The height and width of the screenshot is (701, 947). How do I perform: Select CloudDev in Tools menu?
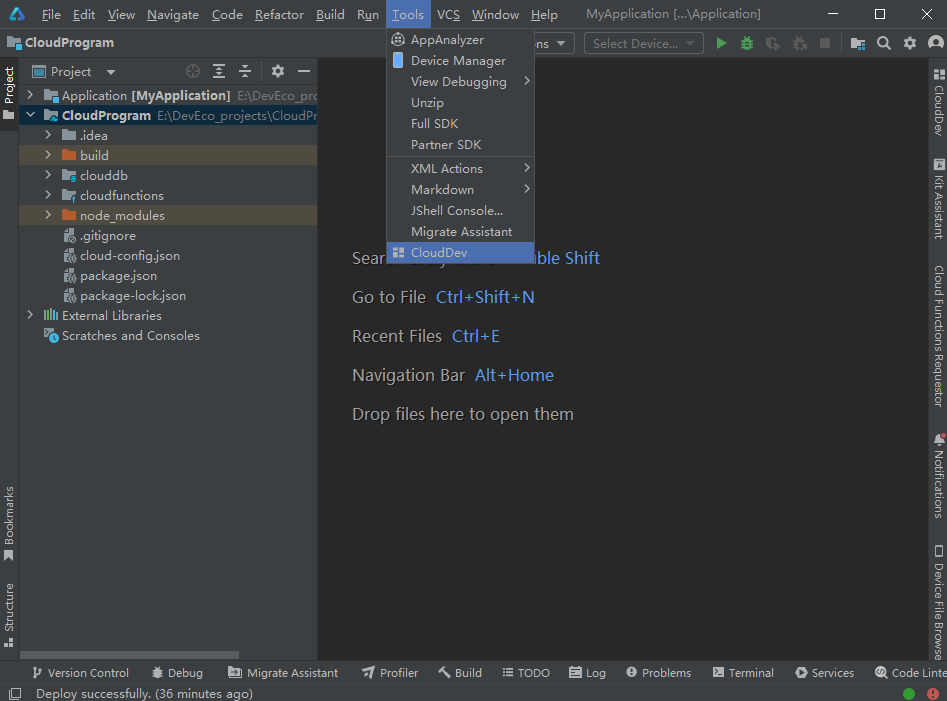[439, 253]
